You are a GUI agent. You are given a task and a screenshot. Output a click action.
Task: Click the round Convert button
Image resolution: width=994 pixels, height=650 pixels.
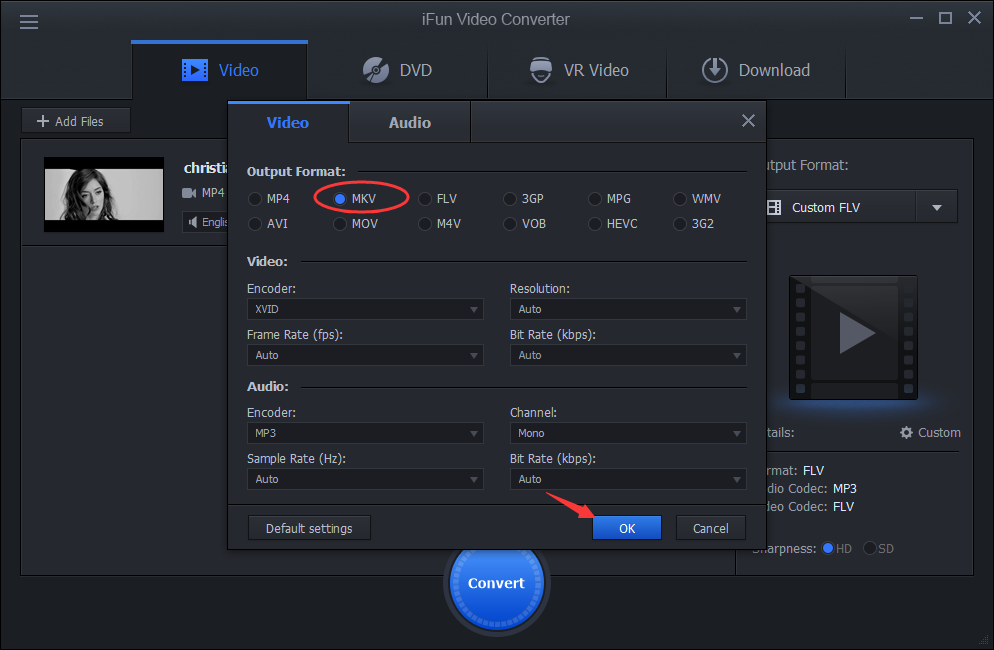pos(496,583)
